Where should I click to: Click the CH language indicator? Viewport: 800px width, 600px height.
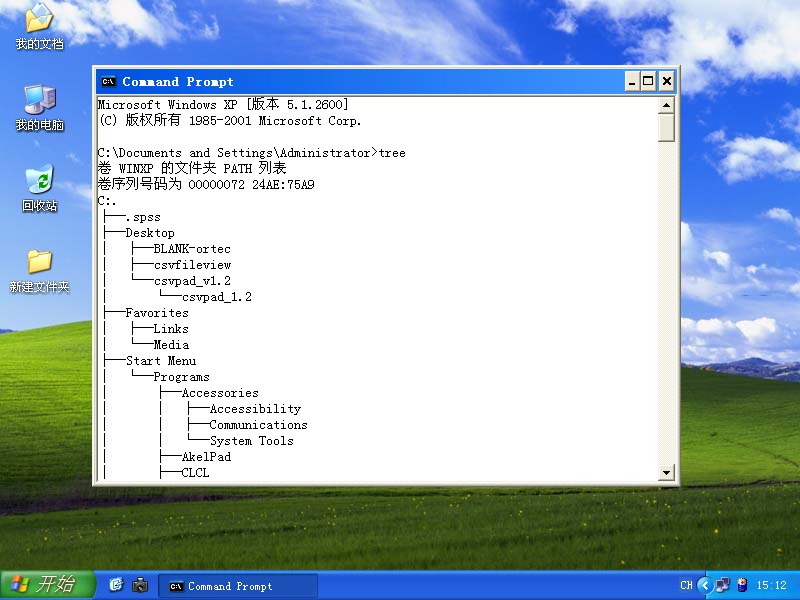tap(686, 585)
